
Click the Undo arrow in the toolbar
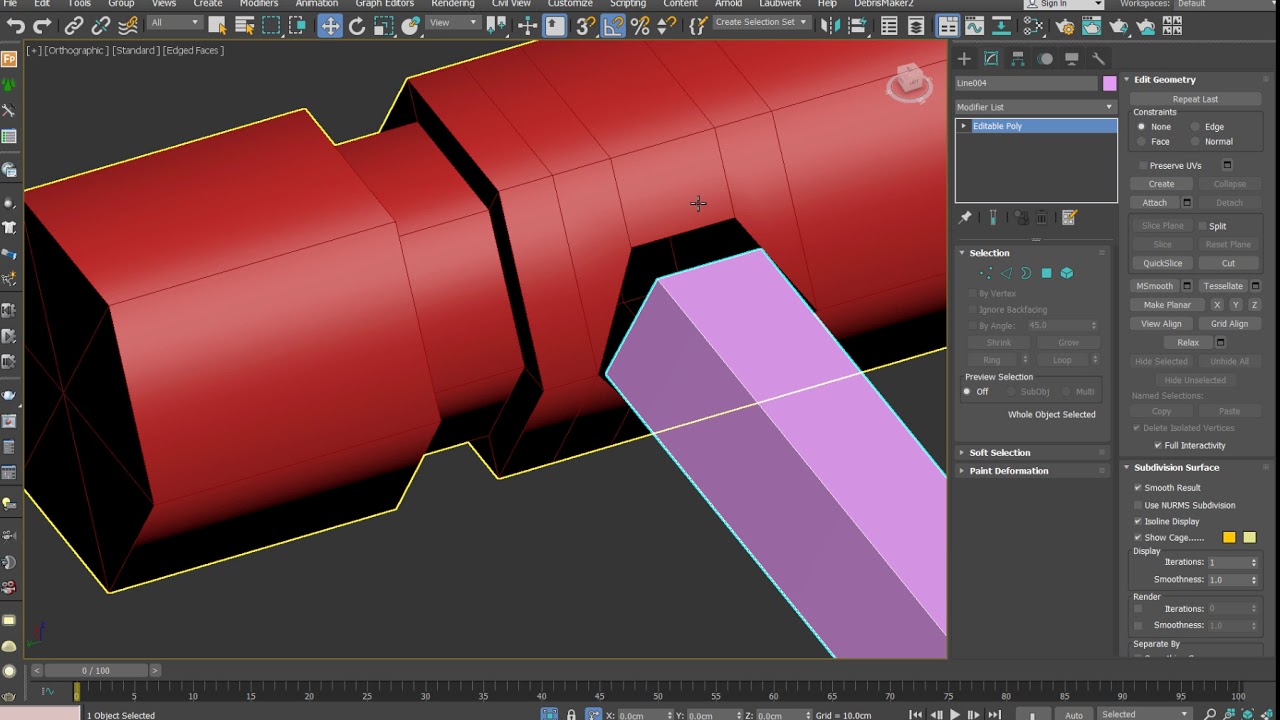16,26
